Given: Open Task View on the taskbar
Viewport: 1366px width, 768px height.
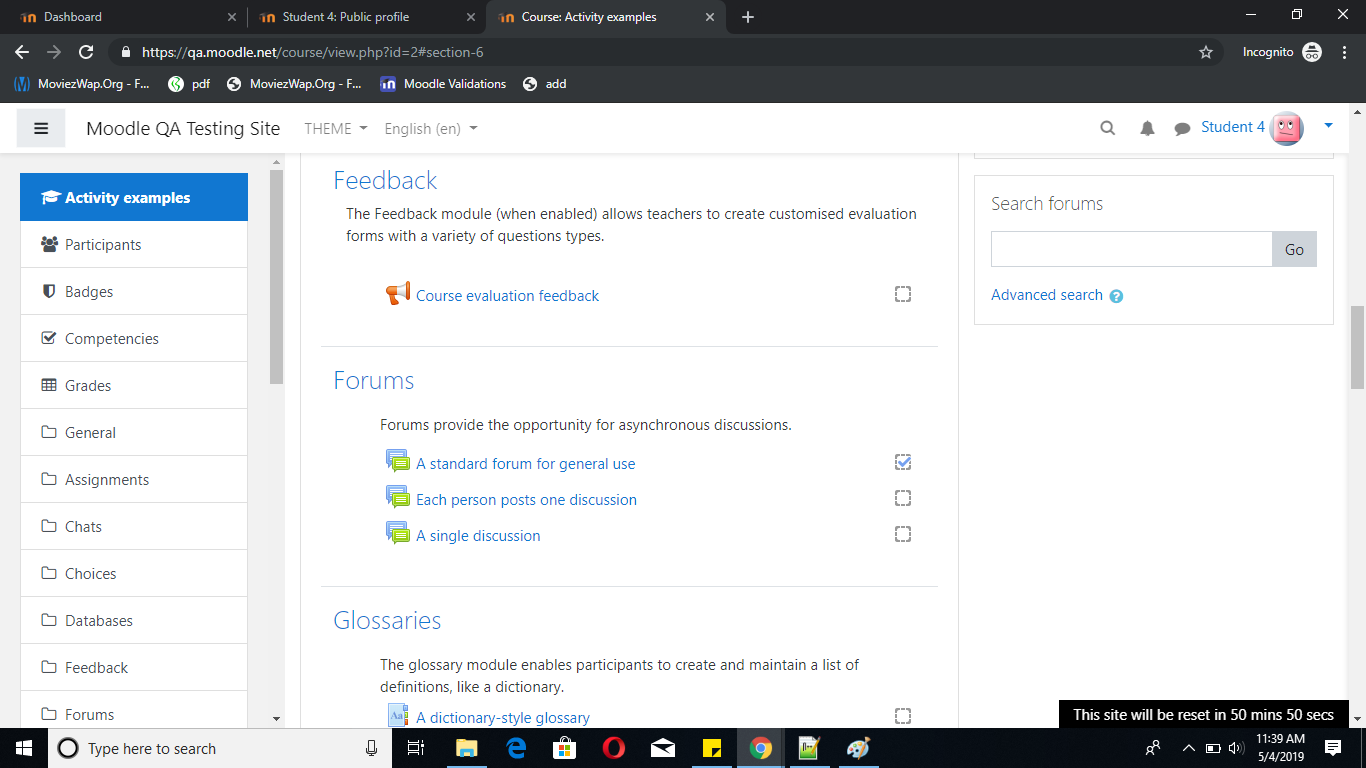Looking at the screenshot, I should coord(417,748).
